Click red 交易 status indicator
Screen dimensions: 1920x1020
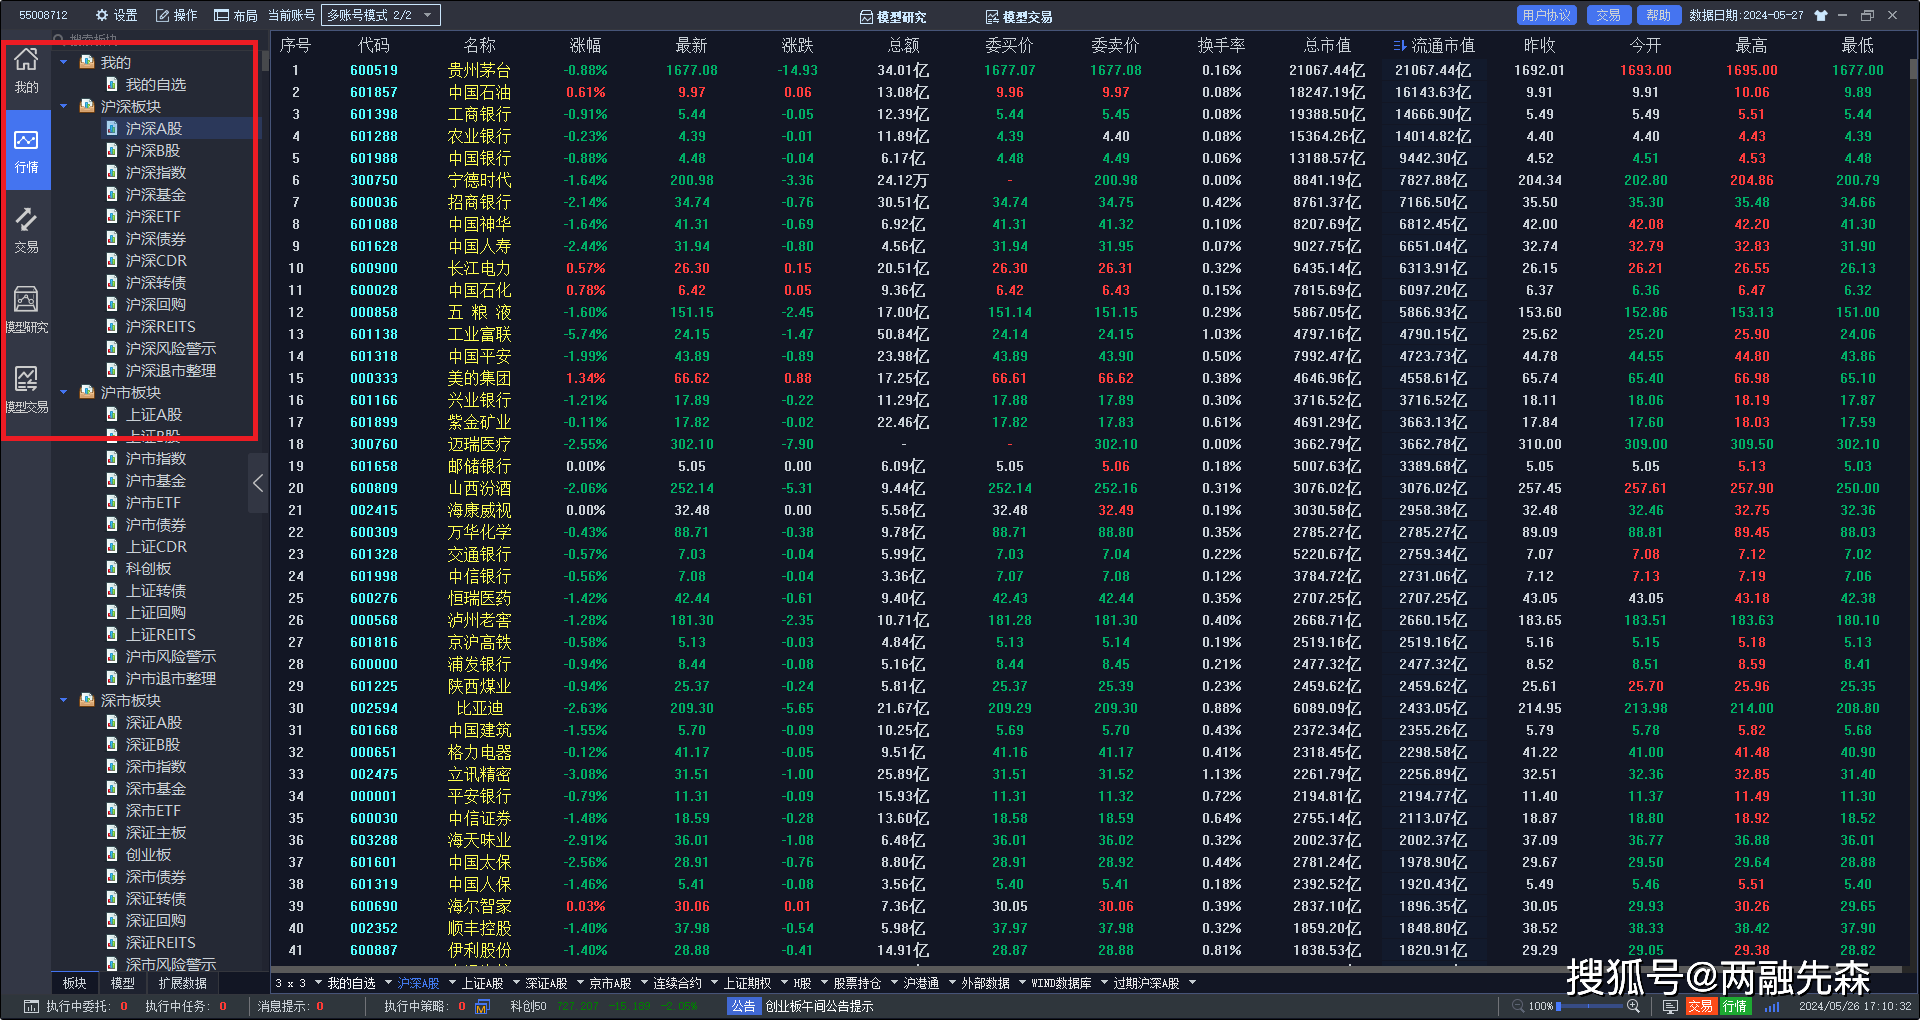click(1701, 1006)
